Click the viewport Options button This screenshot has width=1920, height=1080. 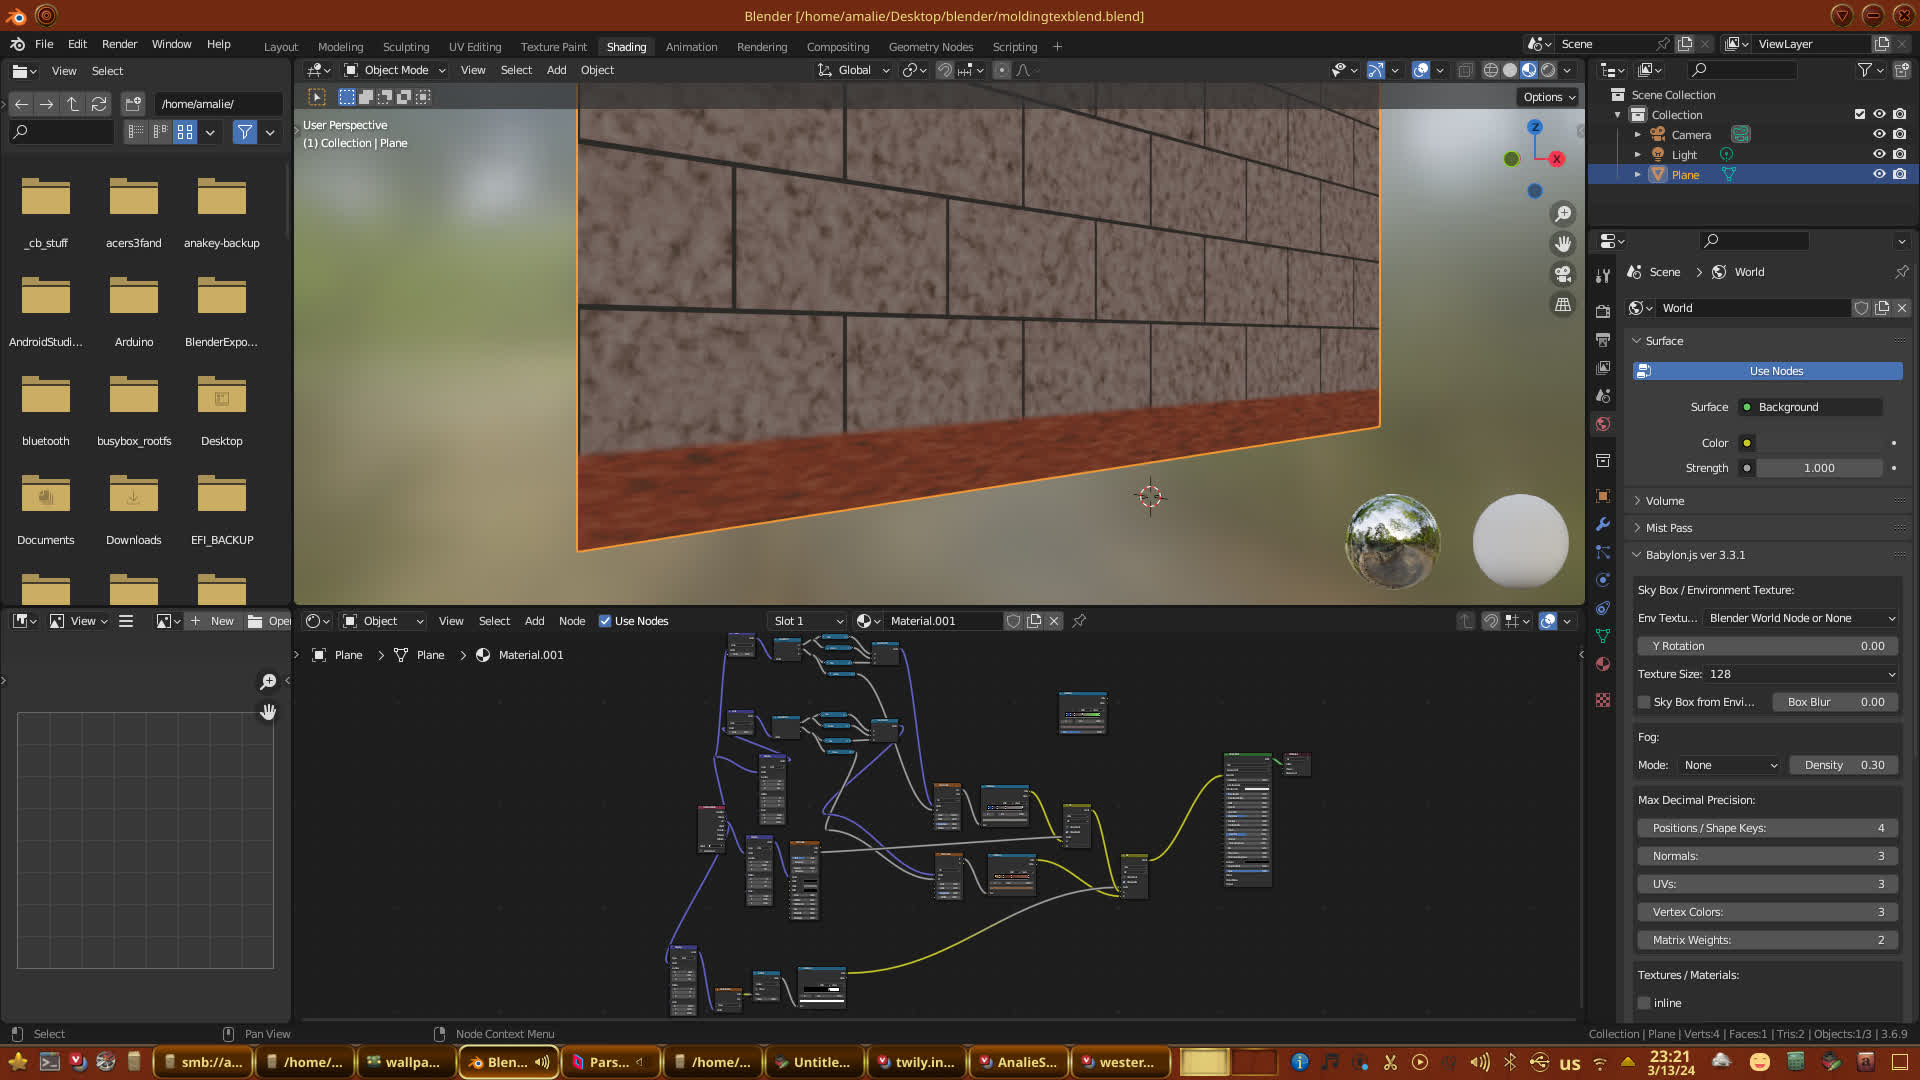pyautogui.click(x=1548, y=97)
